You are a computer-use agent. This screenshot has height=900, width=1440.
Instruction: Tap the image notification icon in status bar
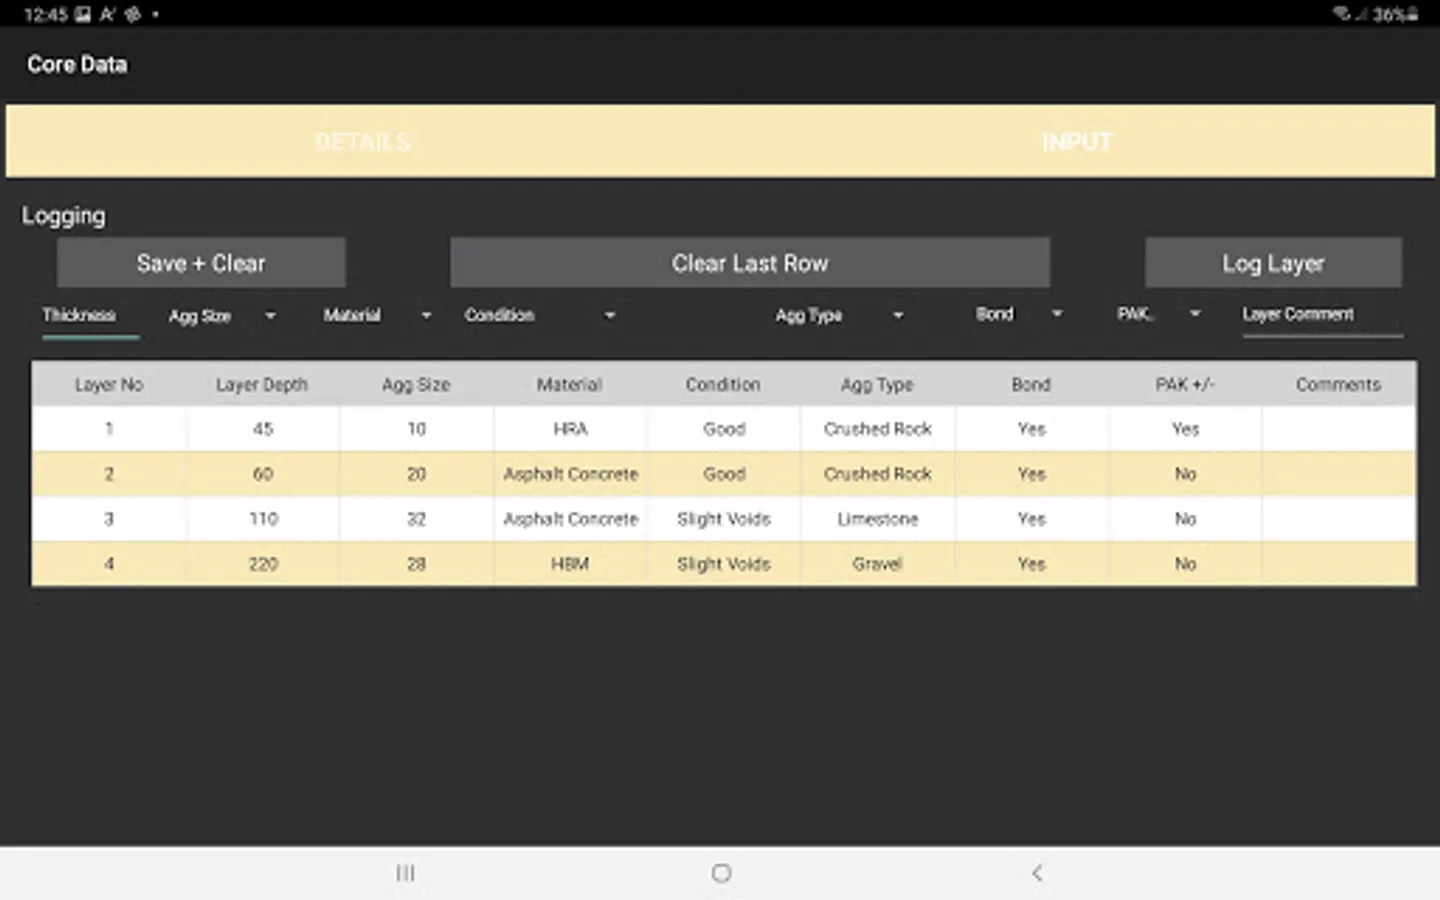[83, 14]
